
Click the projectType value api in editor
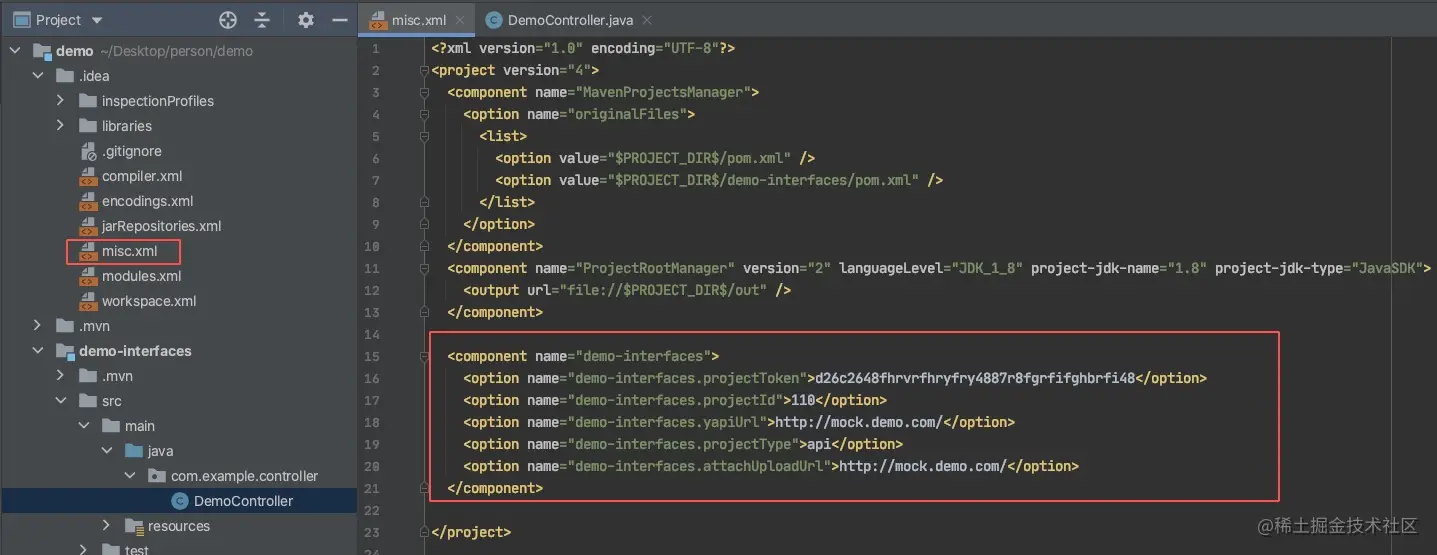[819, 444]
